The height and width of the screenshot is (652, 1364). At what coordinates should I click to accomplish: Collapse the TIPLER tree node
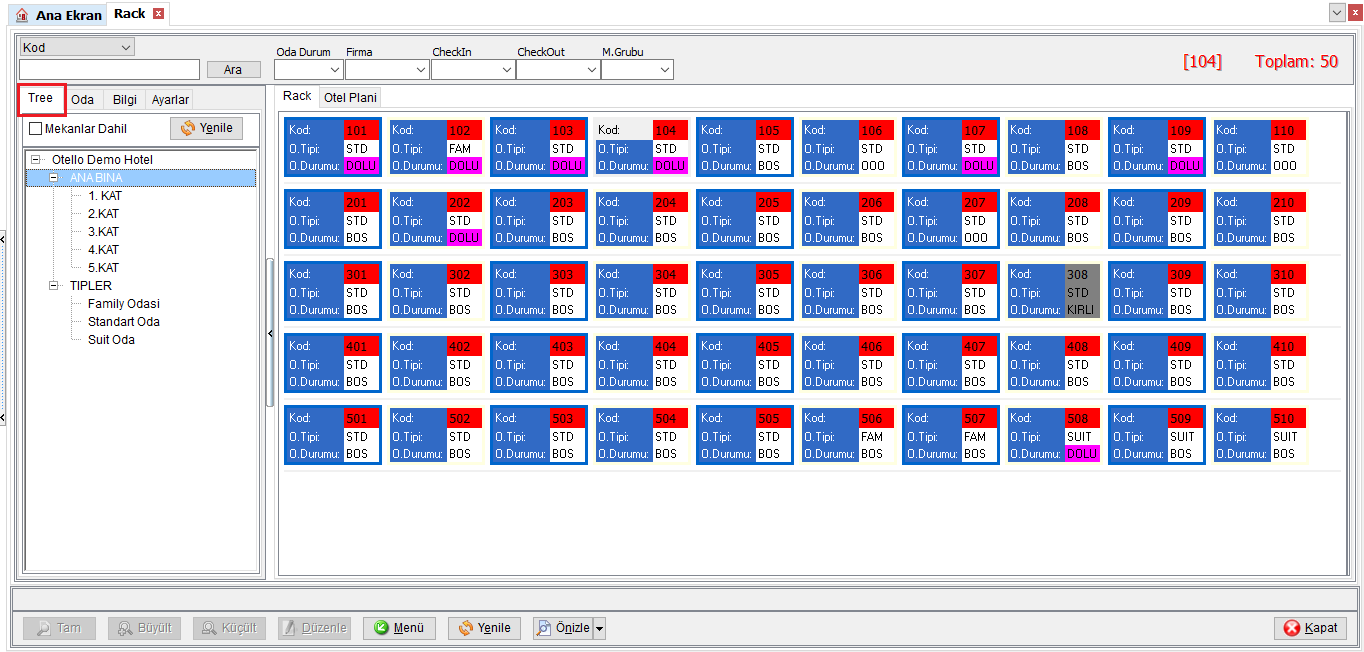coord(54,286)
